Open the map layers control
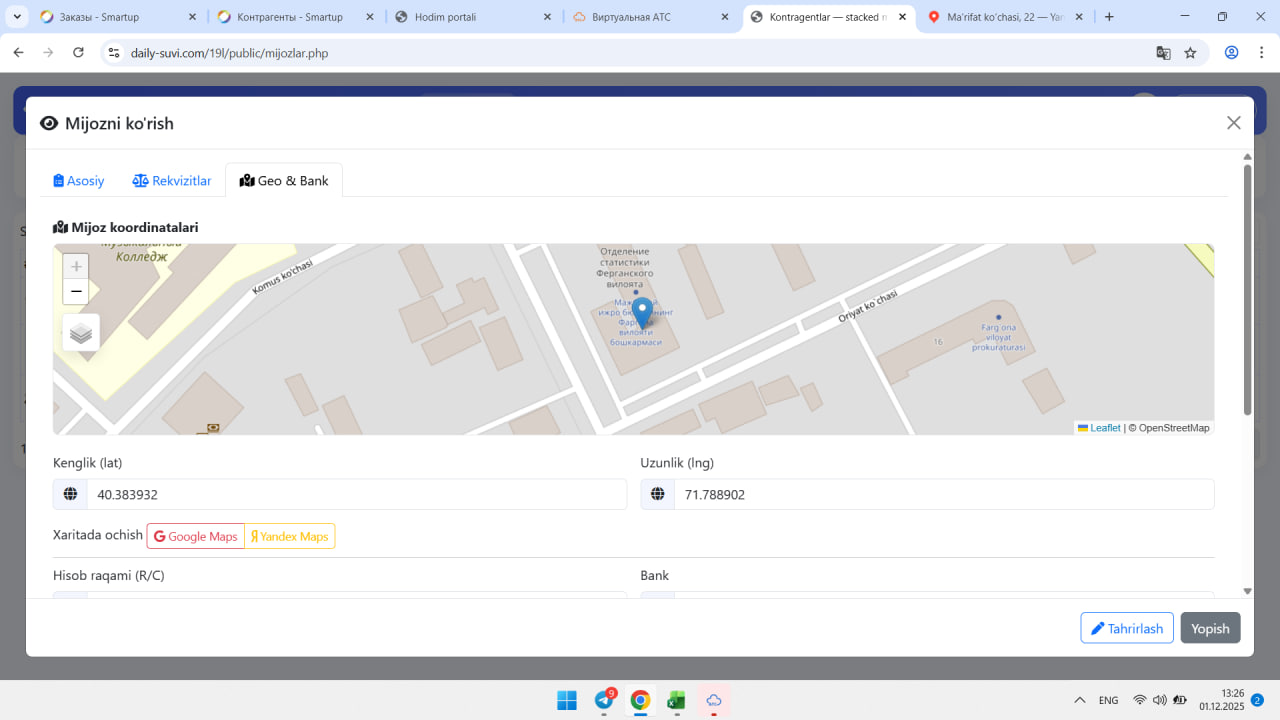1280x720 pixels. [x=81, y=333]
